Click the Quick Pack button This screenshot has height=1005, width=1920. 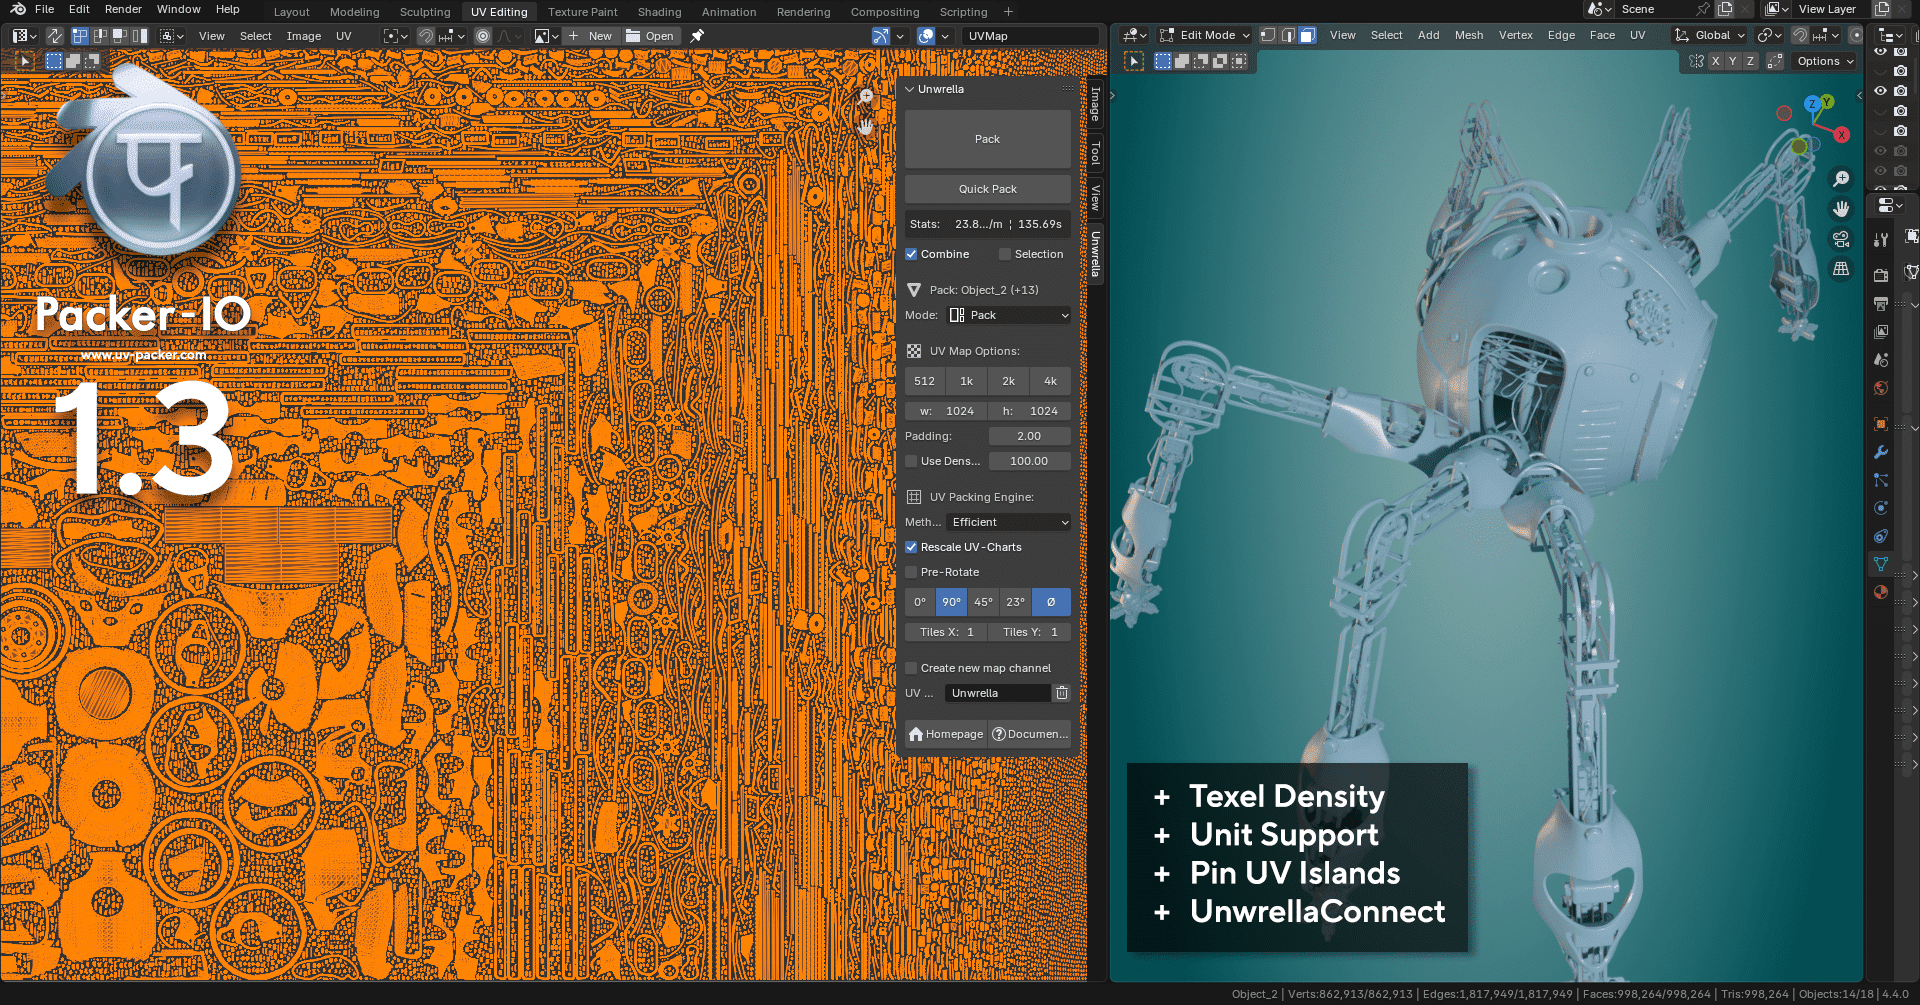(987, 189)
